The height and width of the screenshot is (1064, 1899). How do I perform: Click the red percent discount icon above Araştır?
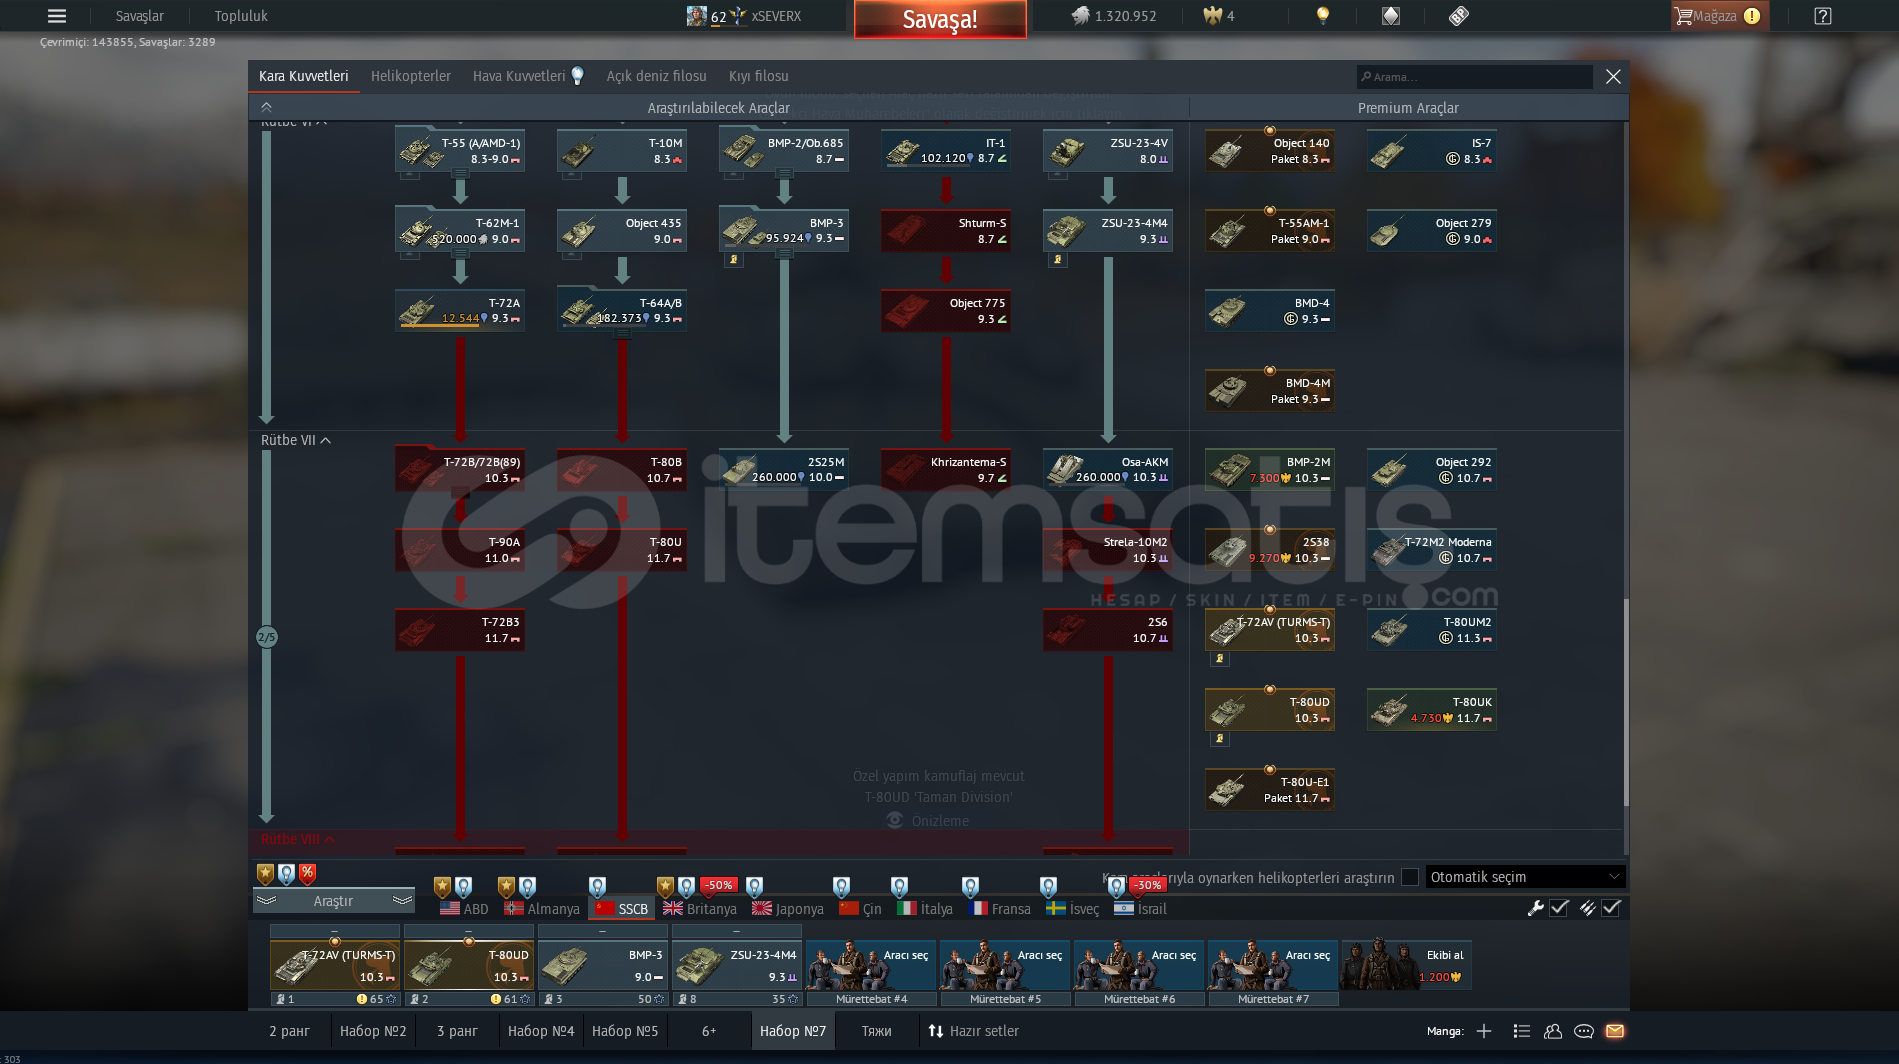click(x=307, y=874)
